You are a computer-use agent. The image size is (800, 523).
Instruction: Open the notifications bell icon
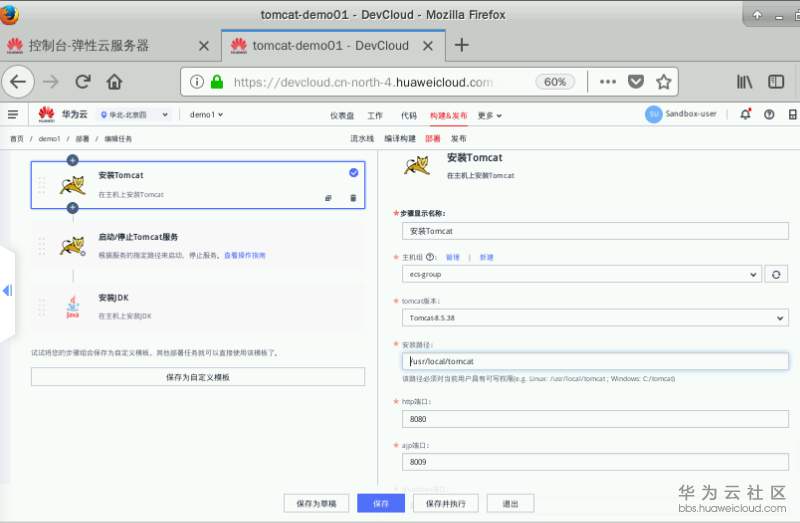point(745,114)
